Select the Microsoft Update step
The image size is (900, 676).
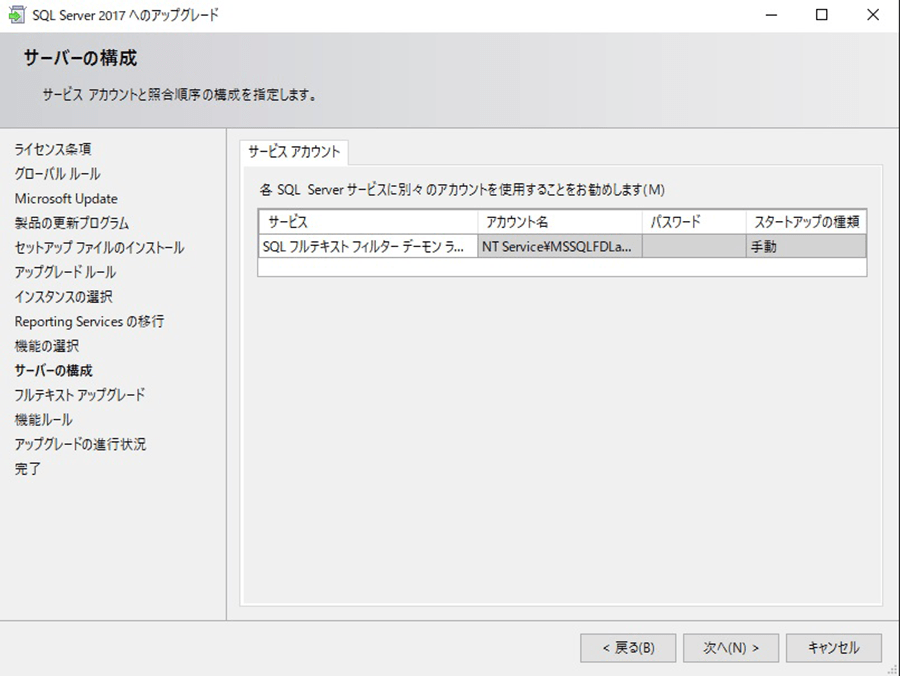pos(66,199)
